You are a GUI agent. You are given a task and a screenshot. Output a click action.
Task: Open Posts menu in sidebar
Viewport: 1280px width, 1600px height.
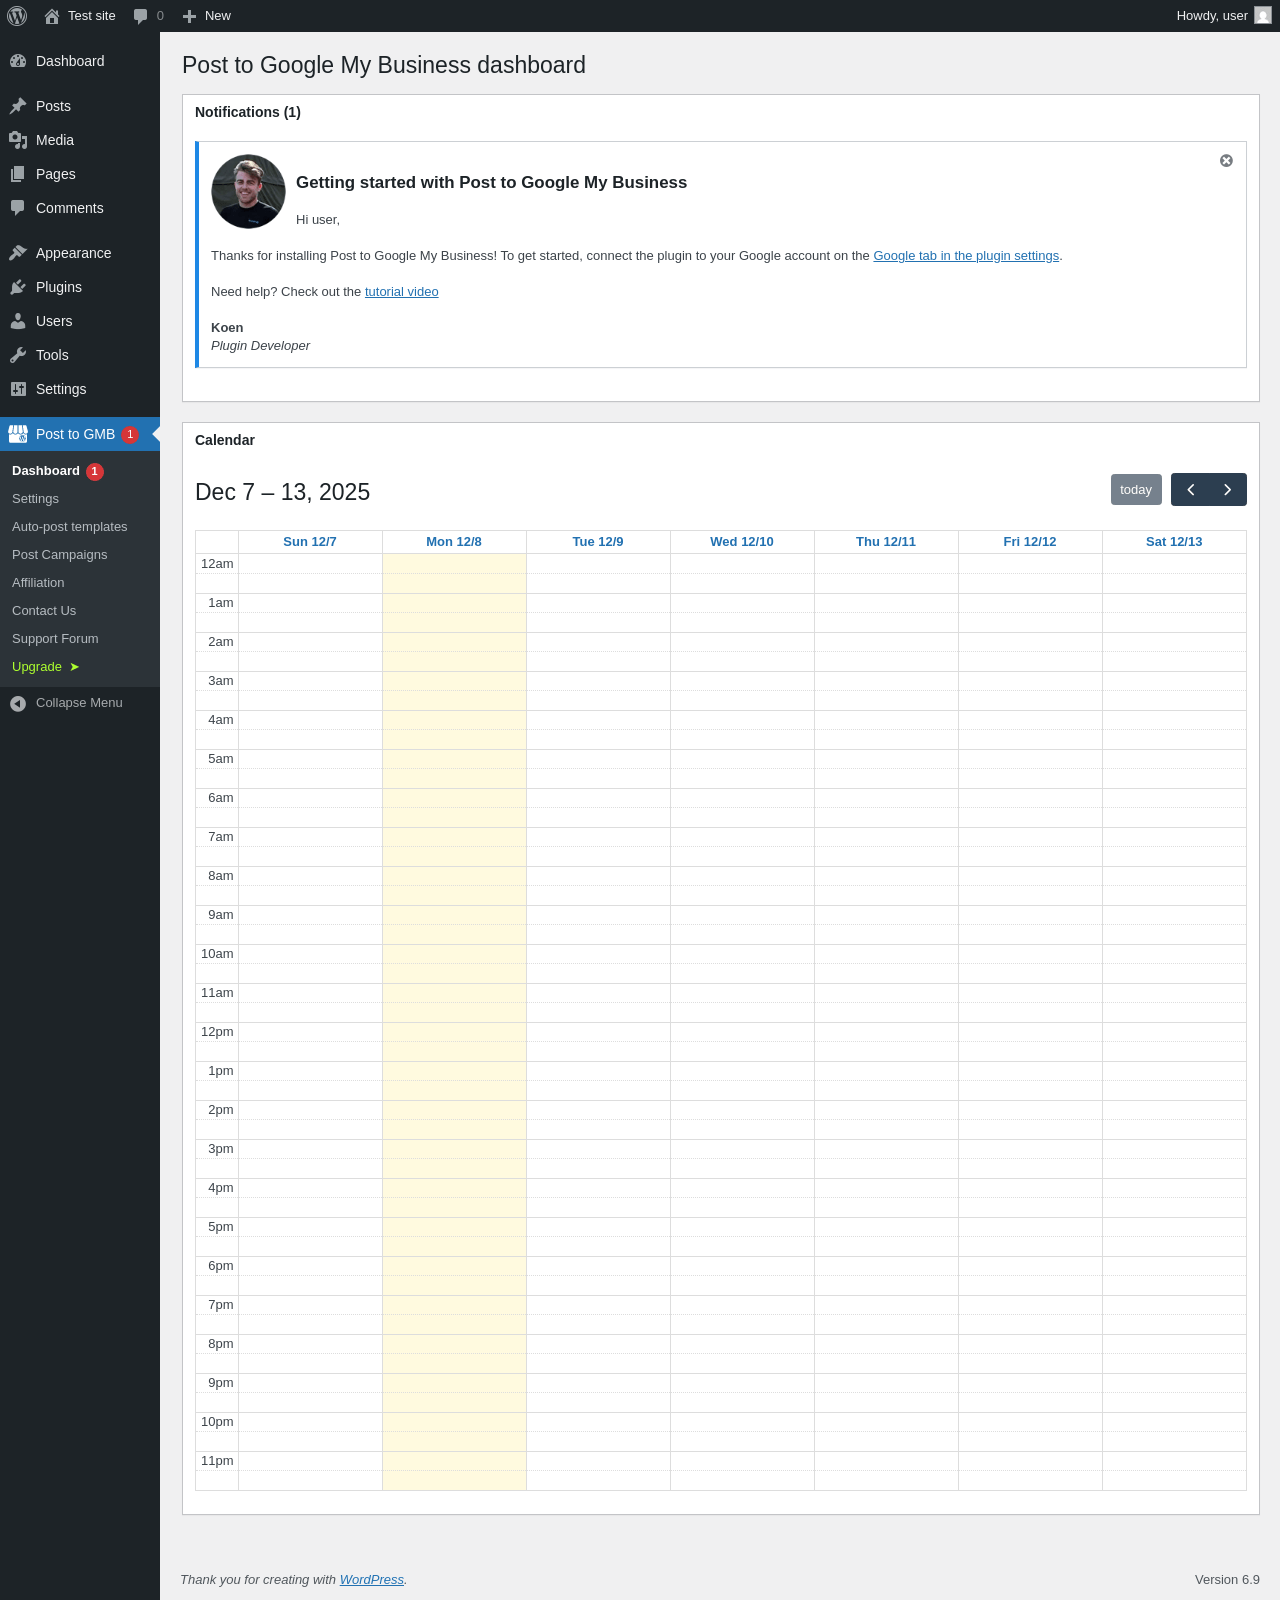point(80,106)
